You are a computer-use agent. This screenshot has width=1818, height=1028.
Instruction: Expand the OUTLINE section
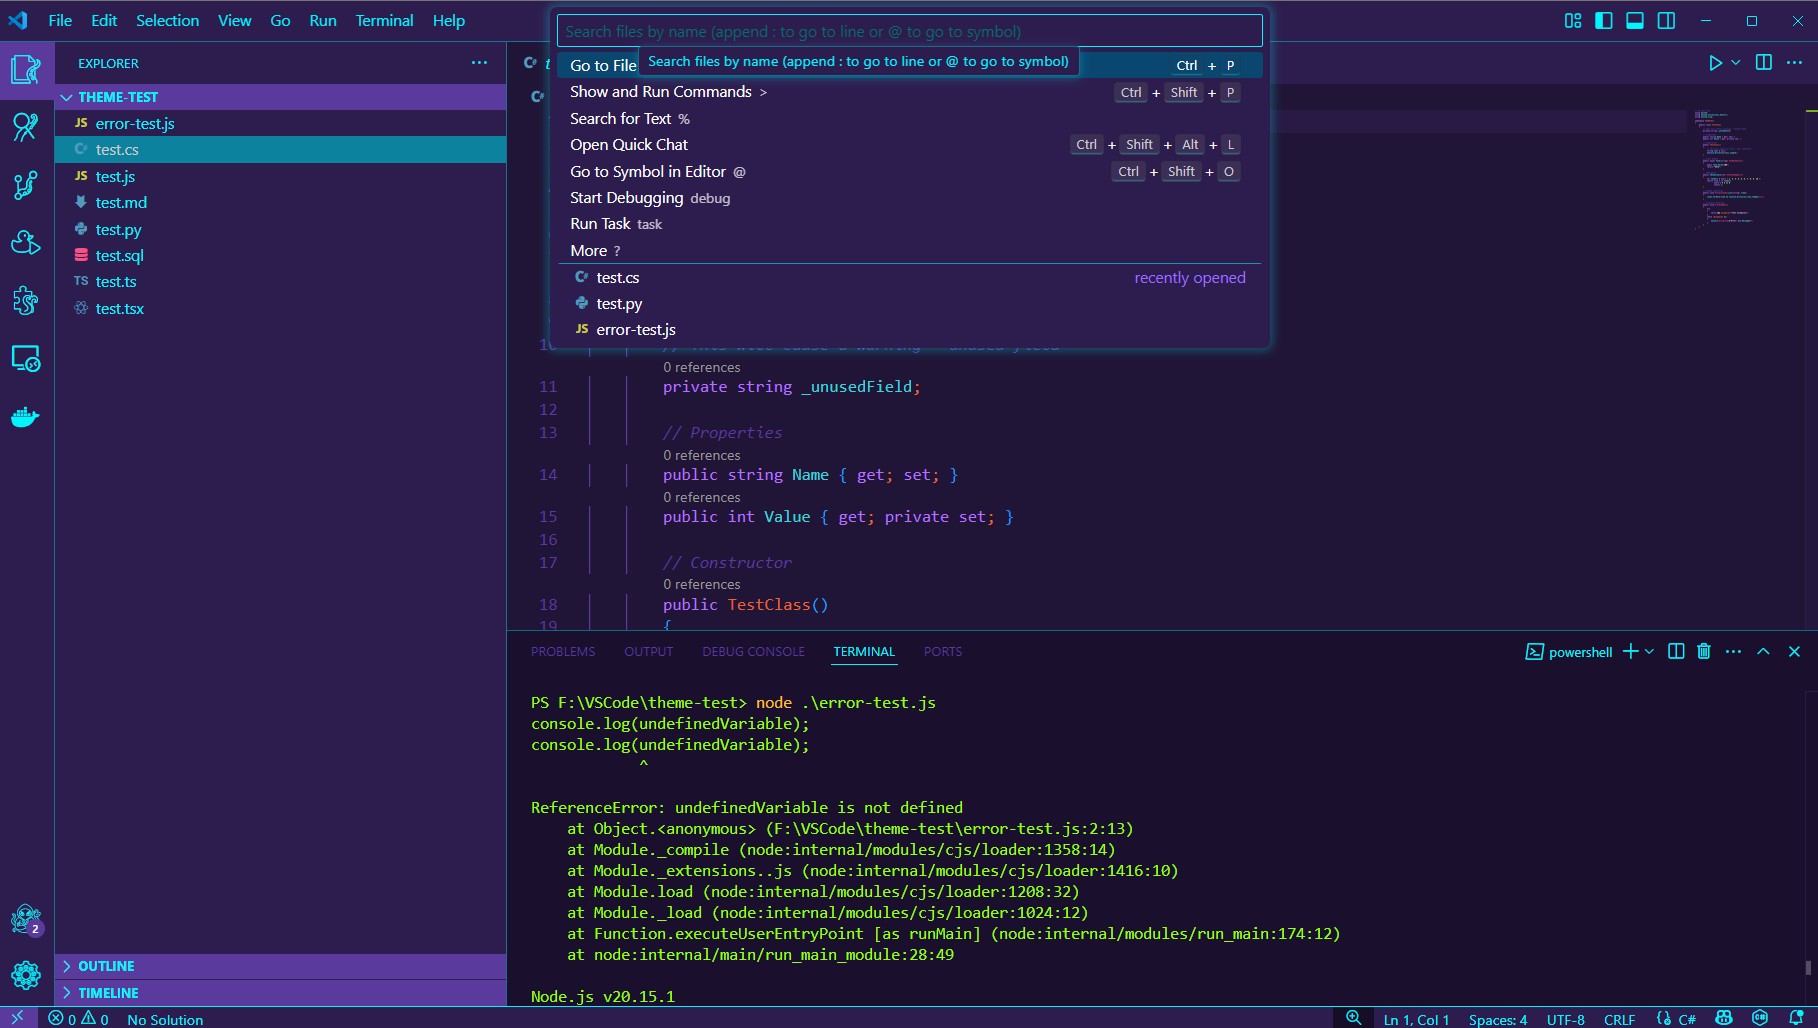coord(100,966)
